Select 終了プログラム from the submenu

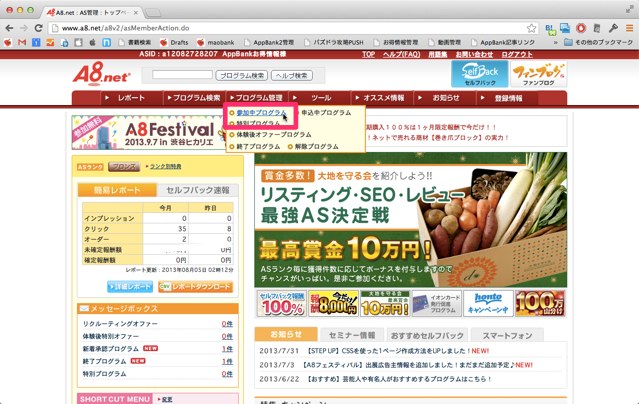click(x=258, y=146)
